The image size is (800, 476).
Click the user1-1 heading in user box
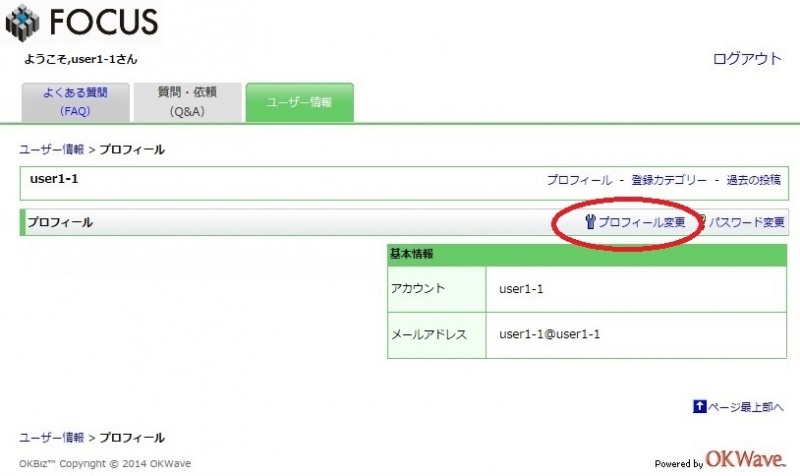point(54,179)
